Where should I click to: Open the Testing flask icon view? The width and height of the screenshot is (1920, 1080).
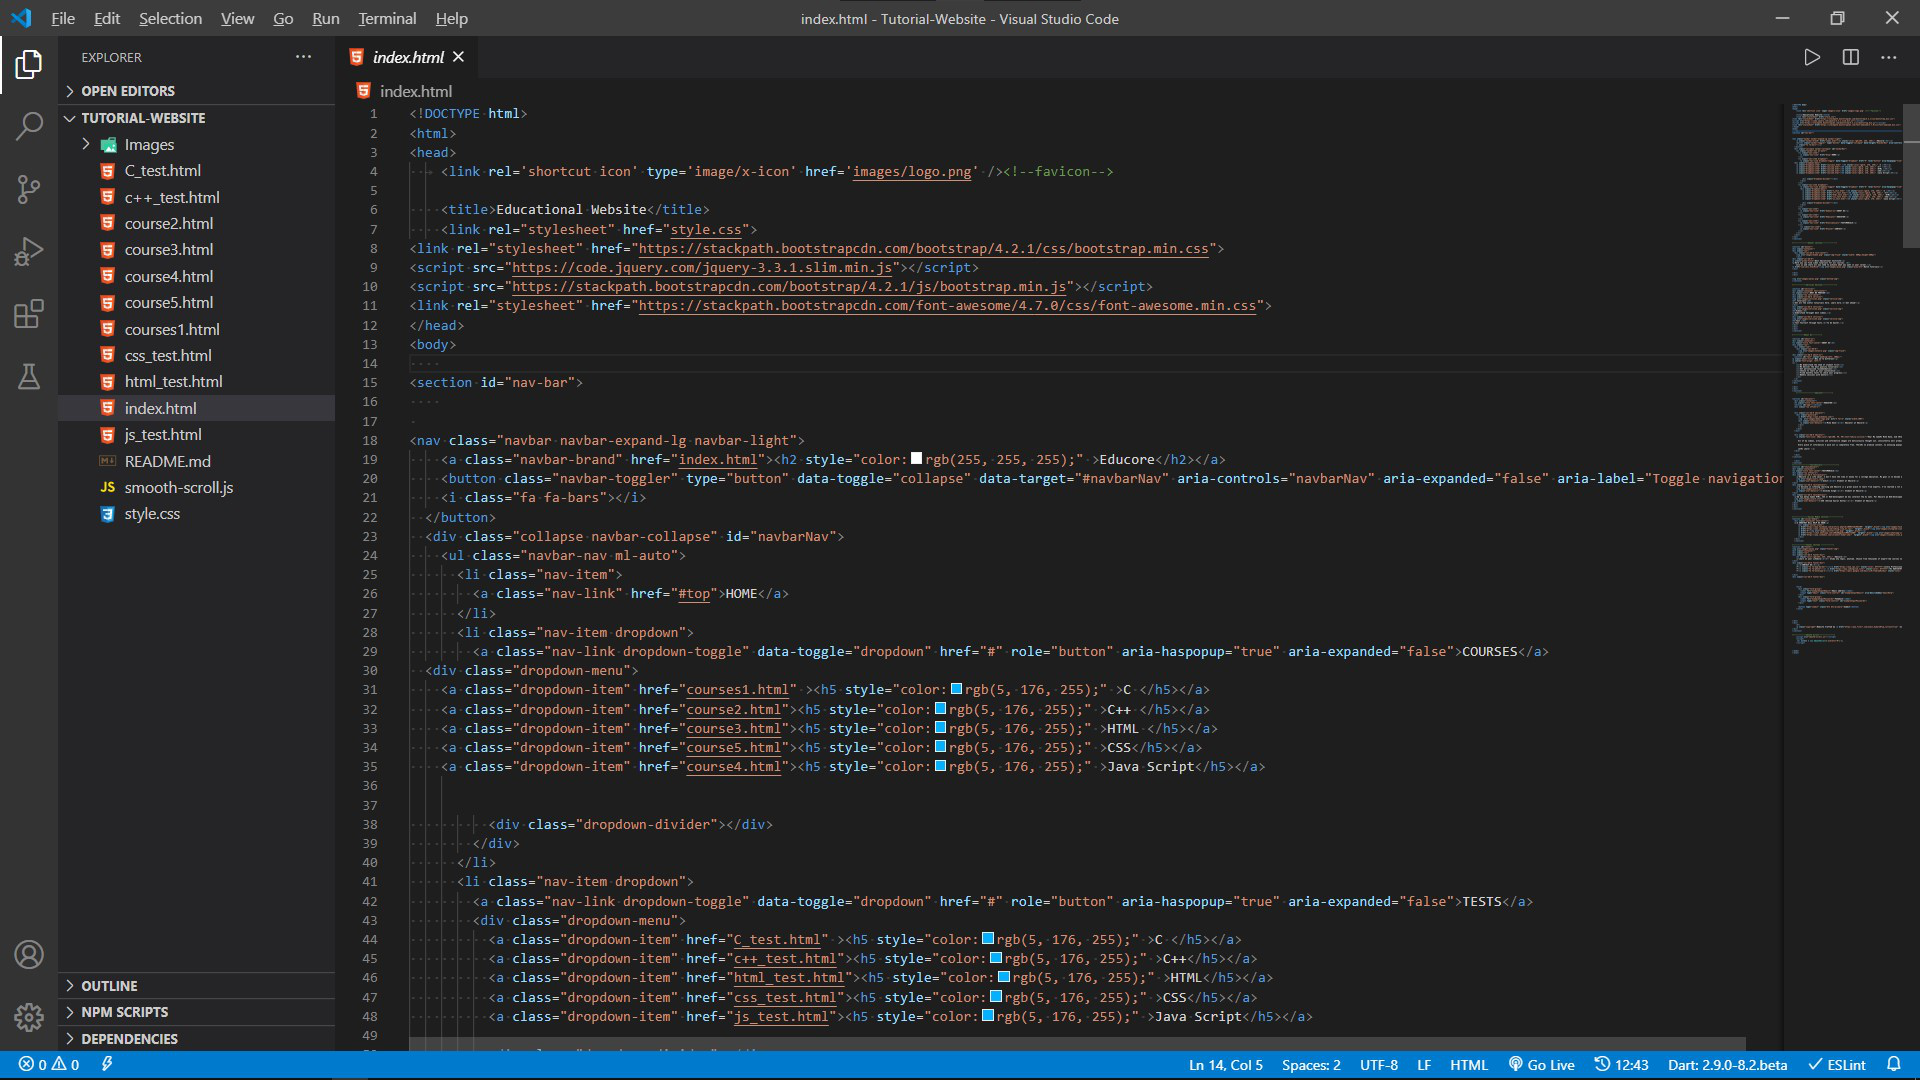pyautogui.click(x=29, y=377)
